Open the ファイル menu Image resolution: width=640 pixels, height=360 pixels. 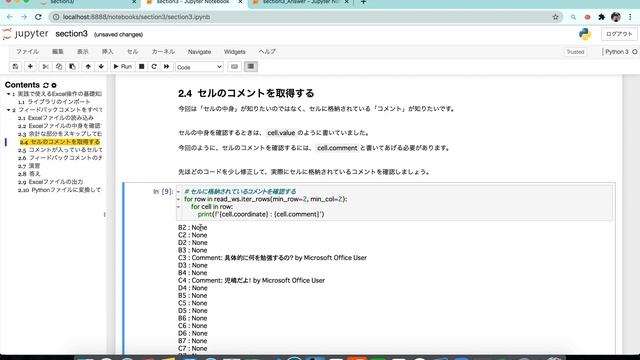pyautogui.click(x=27, y=52)
